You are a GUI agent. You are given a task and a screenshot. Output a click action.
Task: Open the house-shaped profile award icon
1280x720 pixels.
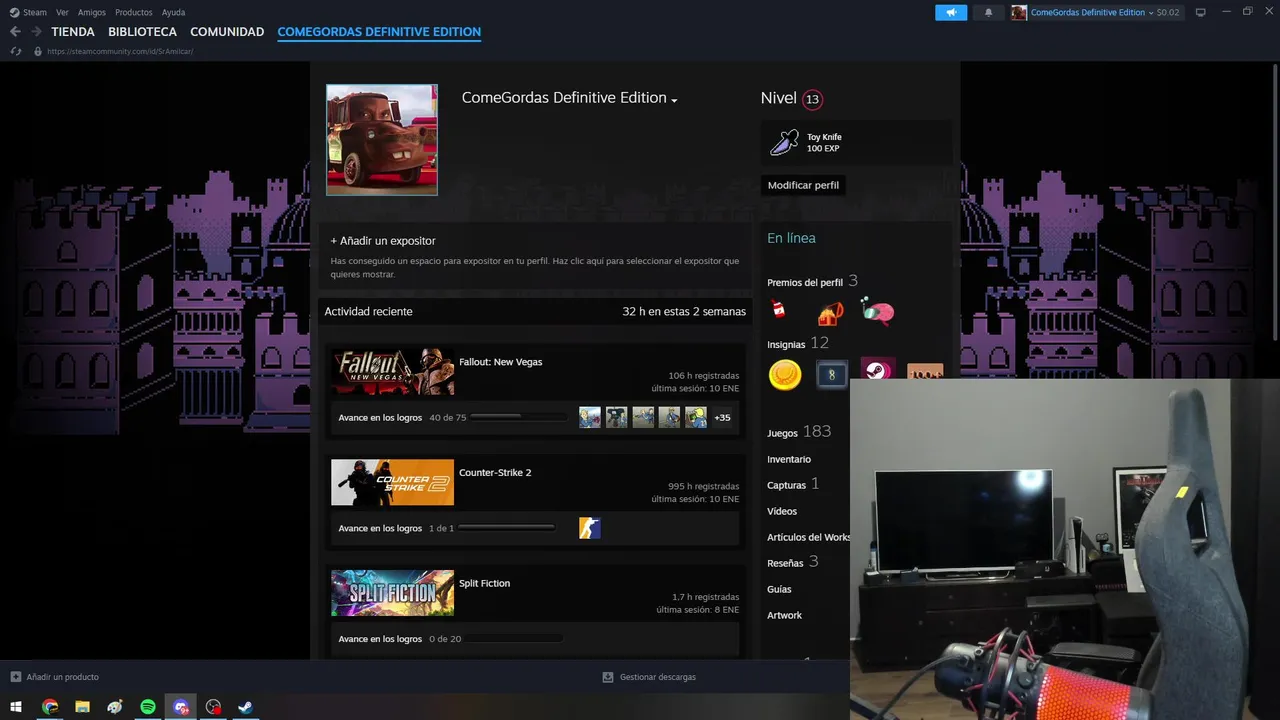[830, 313]
